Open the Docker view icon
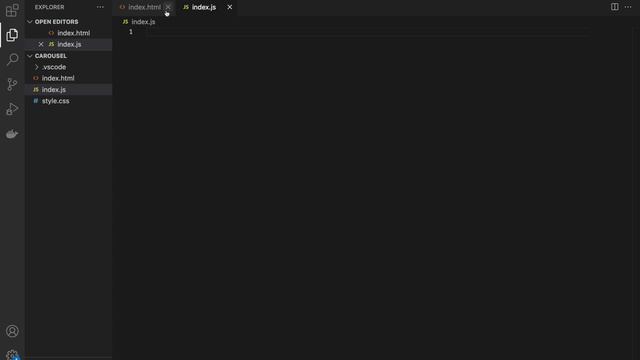Viewport: 640px width, 360px height. tap(12, 134)
